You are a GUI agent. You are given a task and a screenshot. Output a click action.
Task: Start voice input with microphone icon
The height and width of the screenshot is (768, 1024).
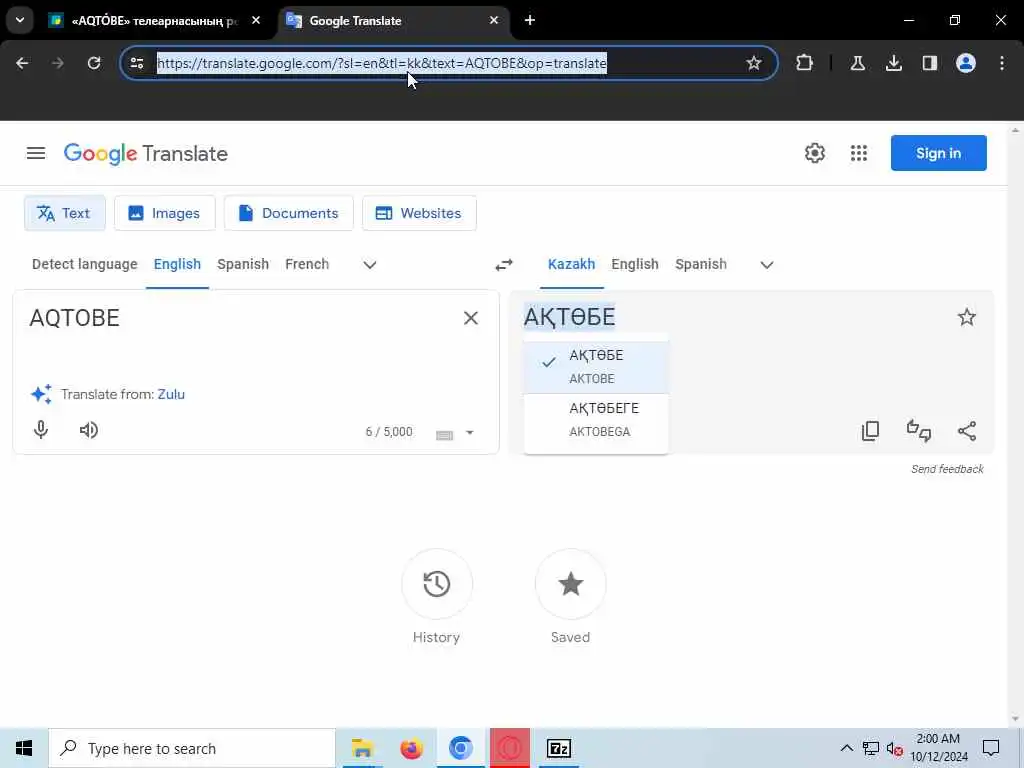[40, 430]
